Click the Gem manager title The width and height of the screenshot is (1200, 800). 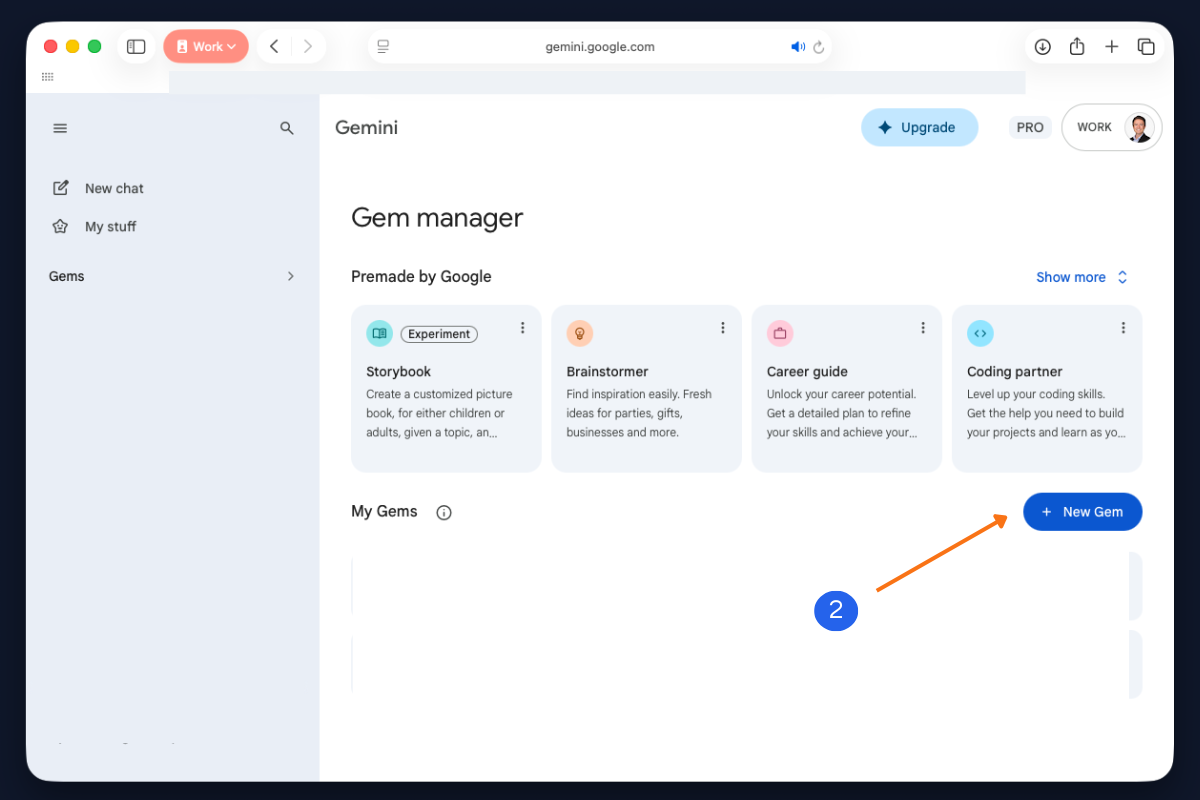tap(437, 218)
